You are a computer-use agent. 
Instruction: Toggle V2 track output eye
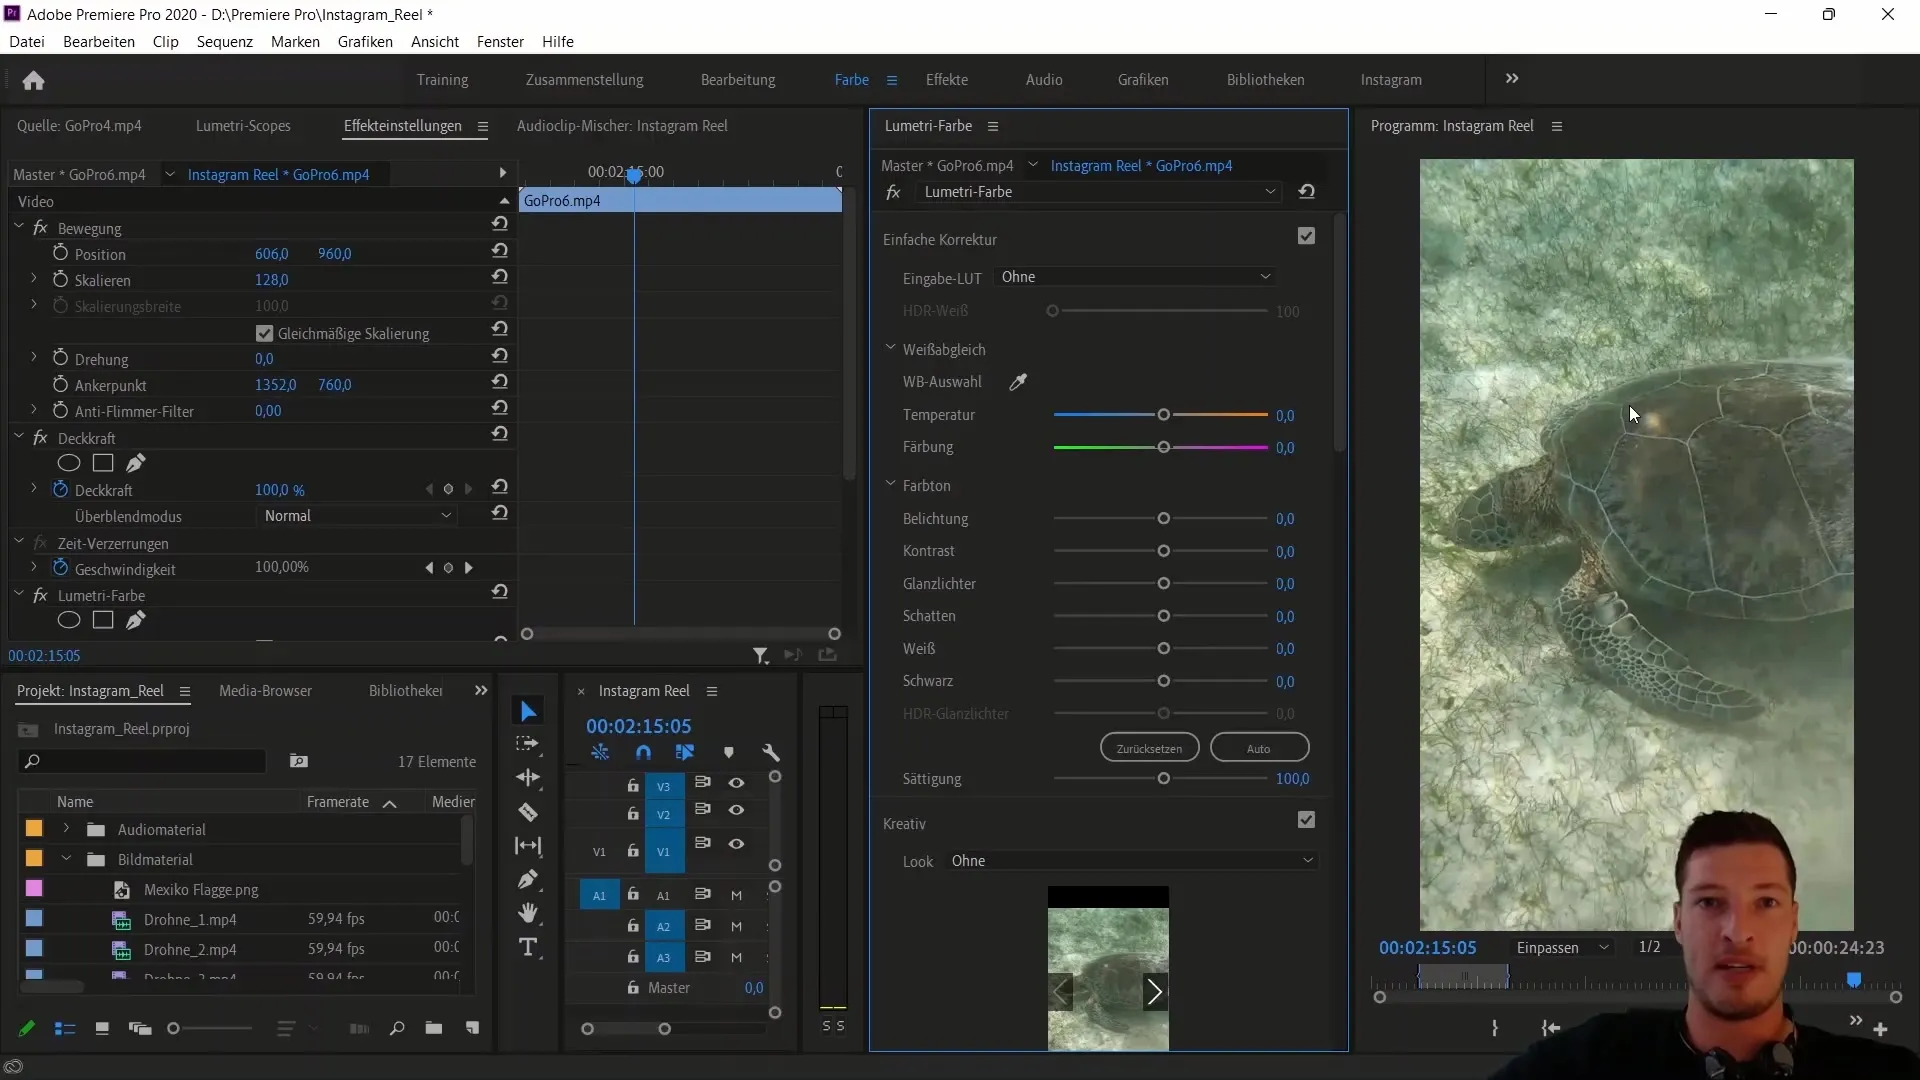point(736,810)
